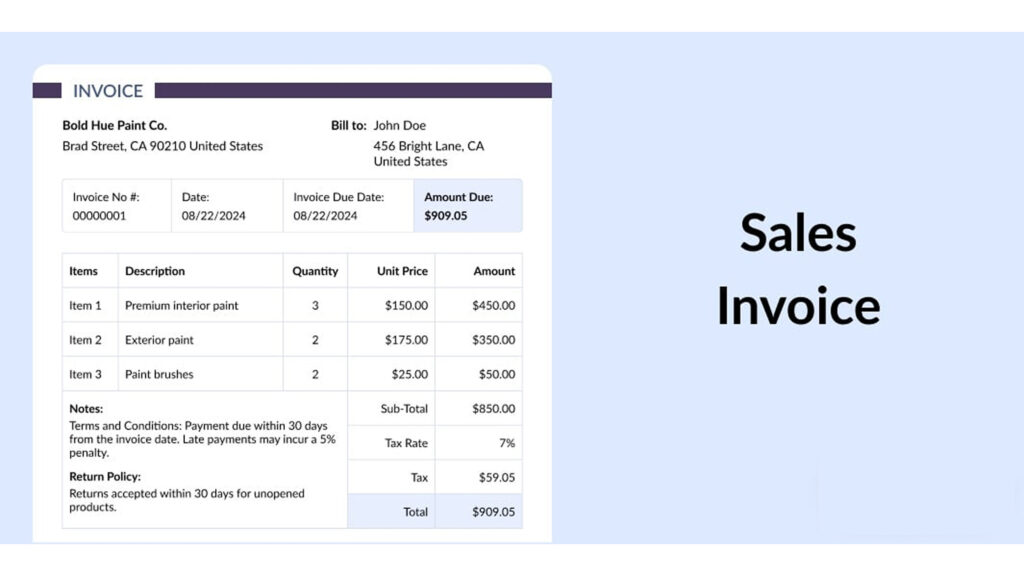Select the invoice number 00000001
Viewport: 1024px width, 576px height.
point(99,216)
